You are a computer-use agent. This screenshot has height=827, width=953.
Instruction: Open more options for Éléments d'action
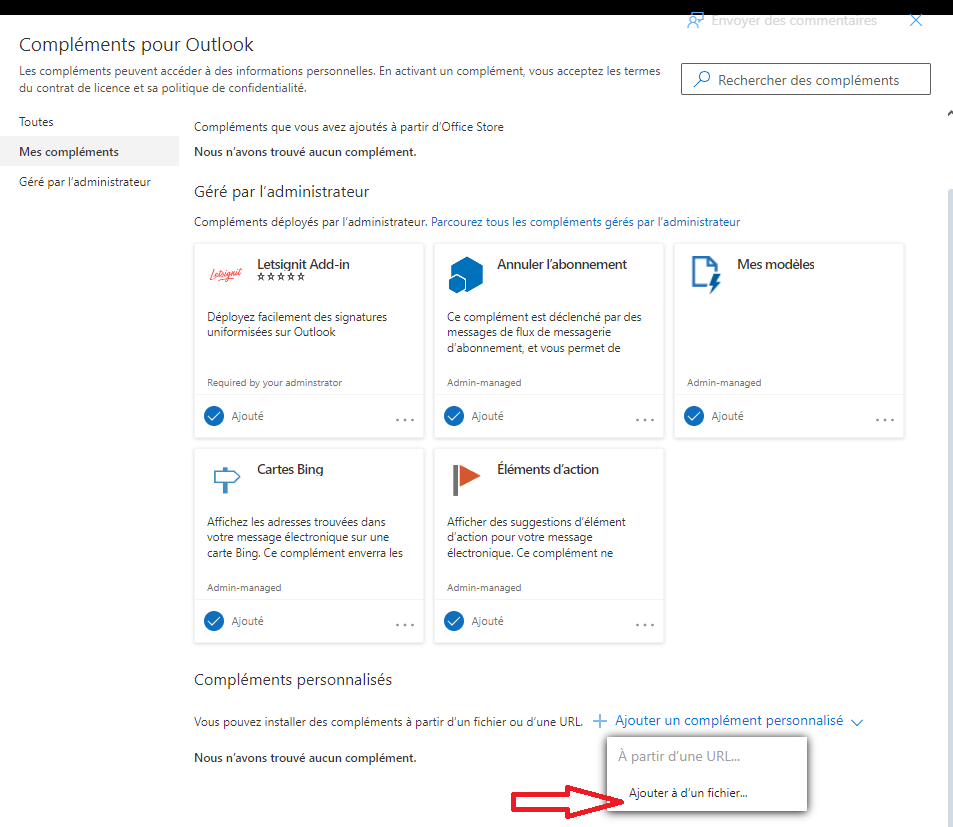[x=645, y=624]
